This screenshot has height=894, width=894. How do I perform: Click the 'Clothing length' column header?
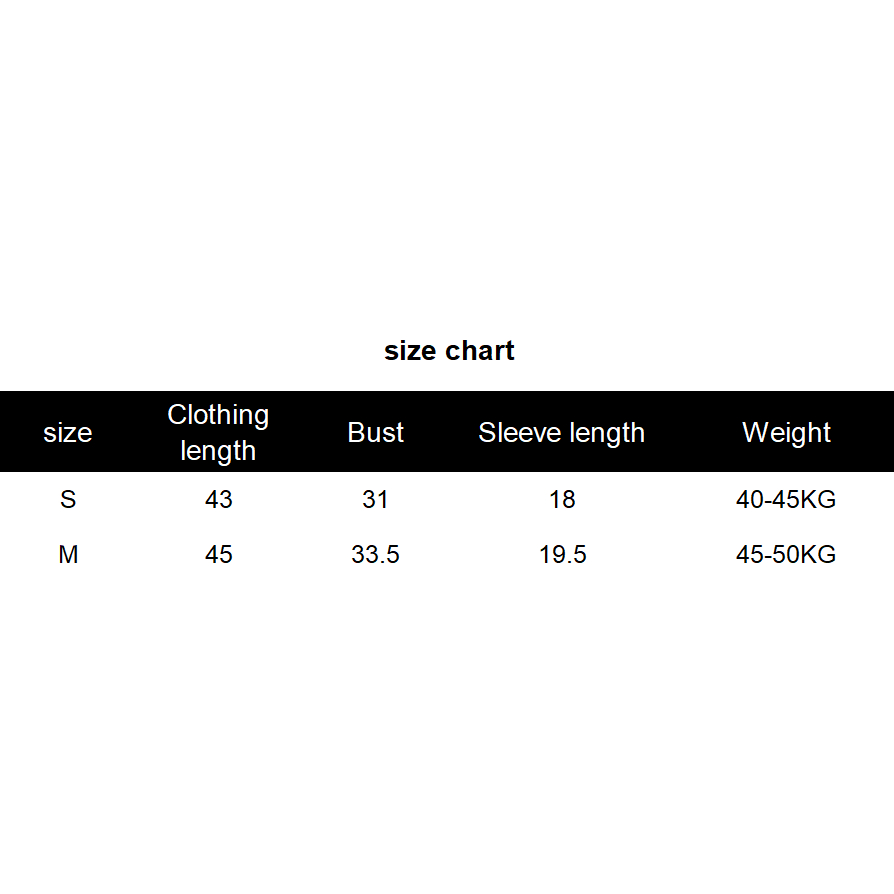(x=218, y=432)
